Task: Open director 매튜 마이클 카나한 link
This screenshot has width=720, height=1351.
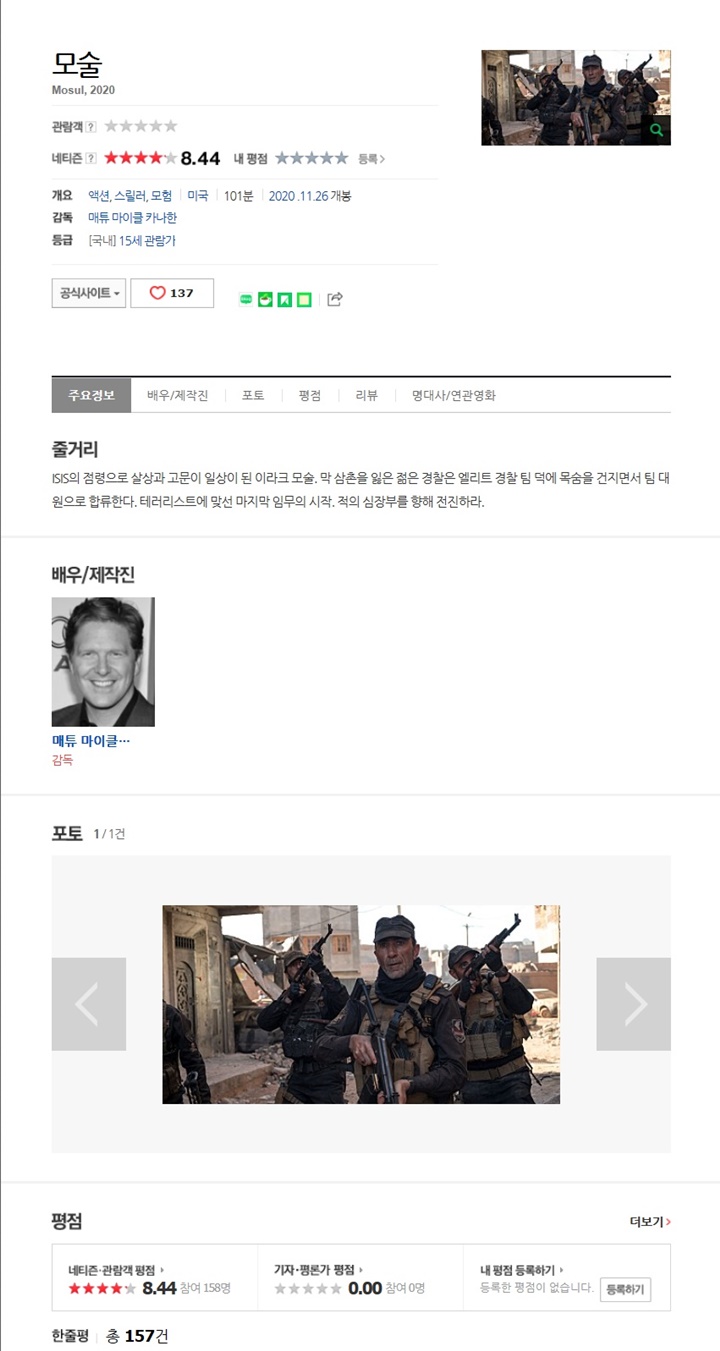Action: (x=132, y=218)
